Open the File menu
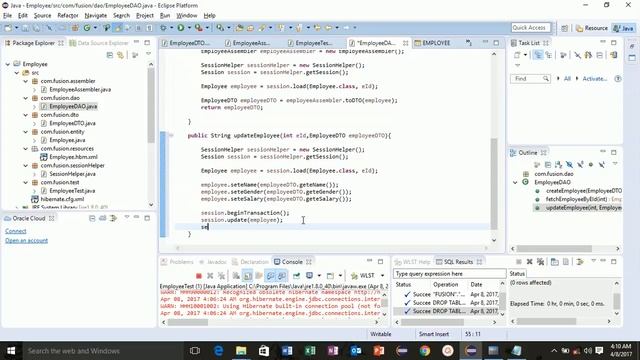This screenshot has width=640, height=360. 7,16
